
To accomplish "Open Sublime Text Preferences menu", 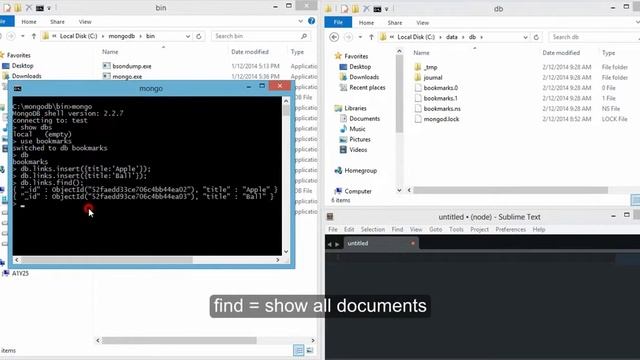I will (510, 229).
